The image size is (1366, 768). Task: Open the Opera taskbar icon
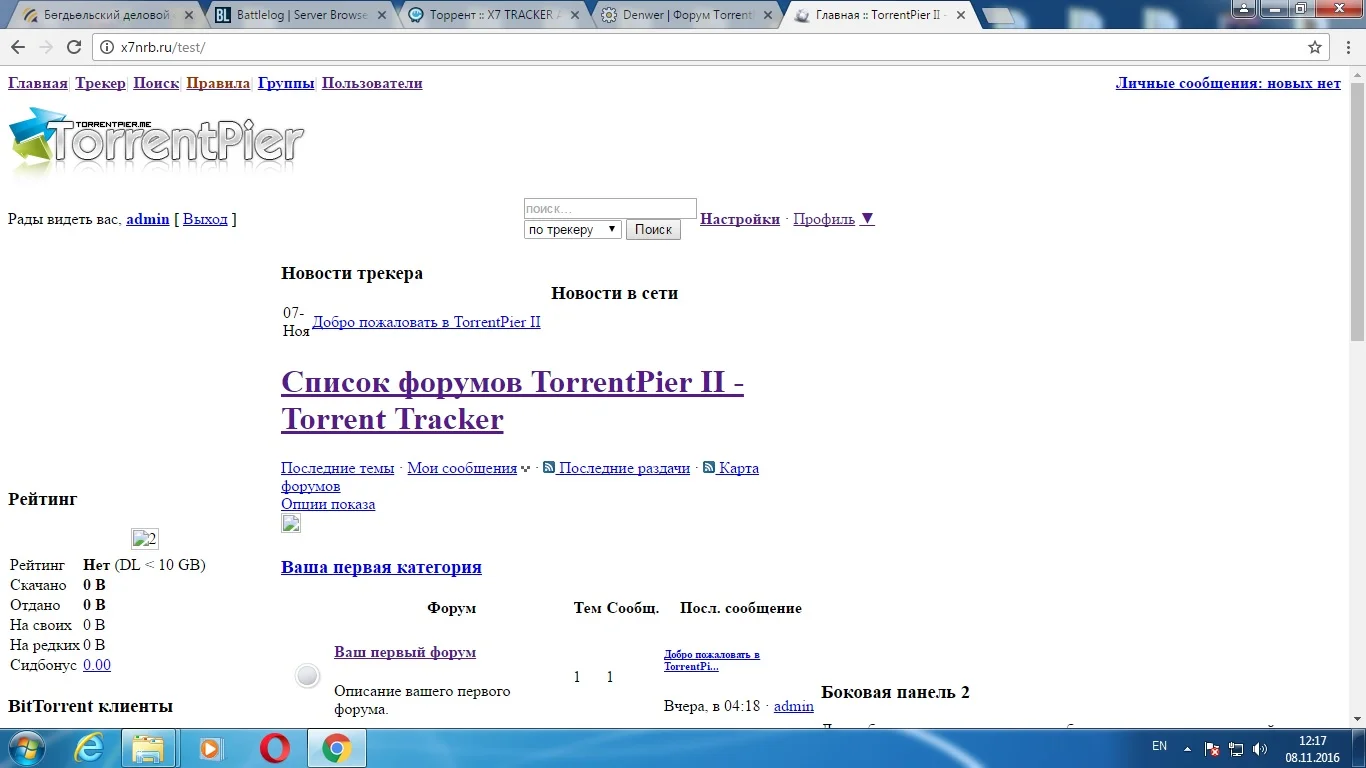pos(275,748)
